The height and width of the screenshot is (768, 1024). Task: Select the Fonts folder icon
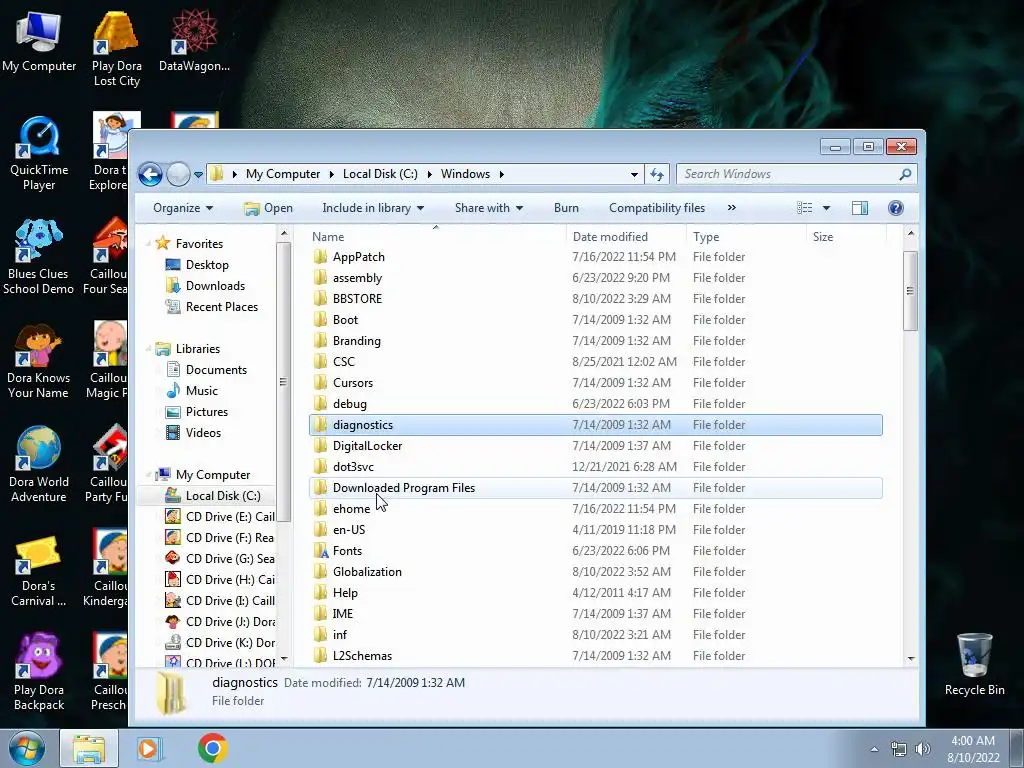click(320, 551)
